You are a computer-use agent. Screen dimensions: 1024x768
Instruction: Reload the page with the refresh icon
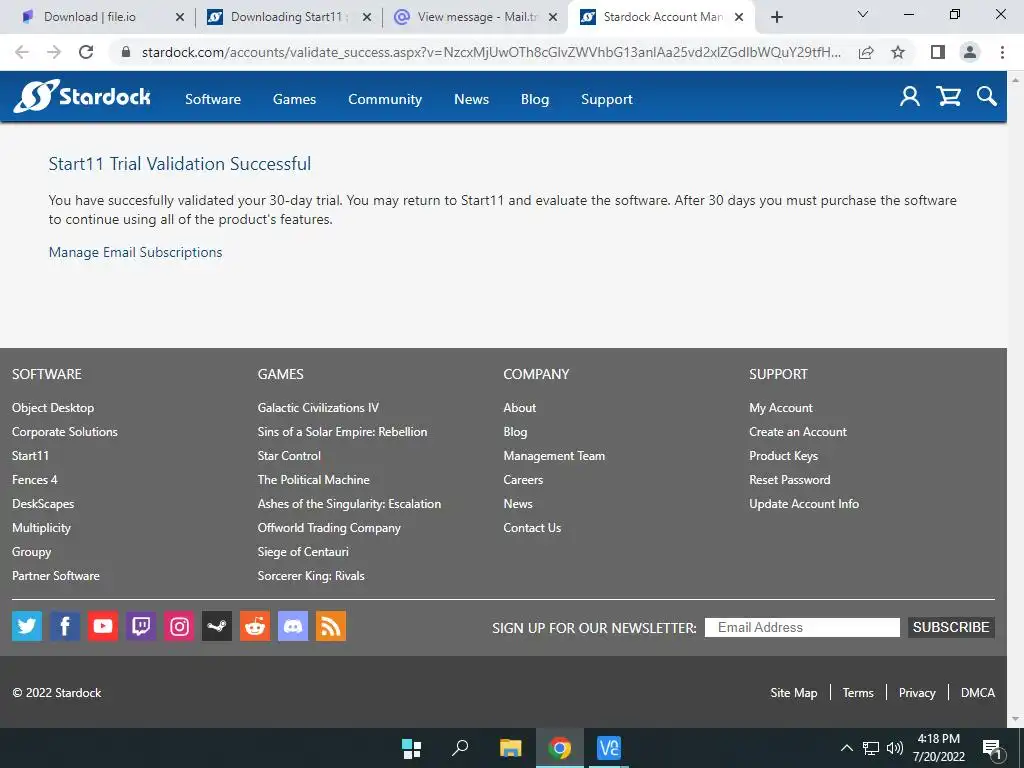coord(86,52)
